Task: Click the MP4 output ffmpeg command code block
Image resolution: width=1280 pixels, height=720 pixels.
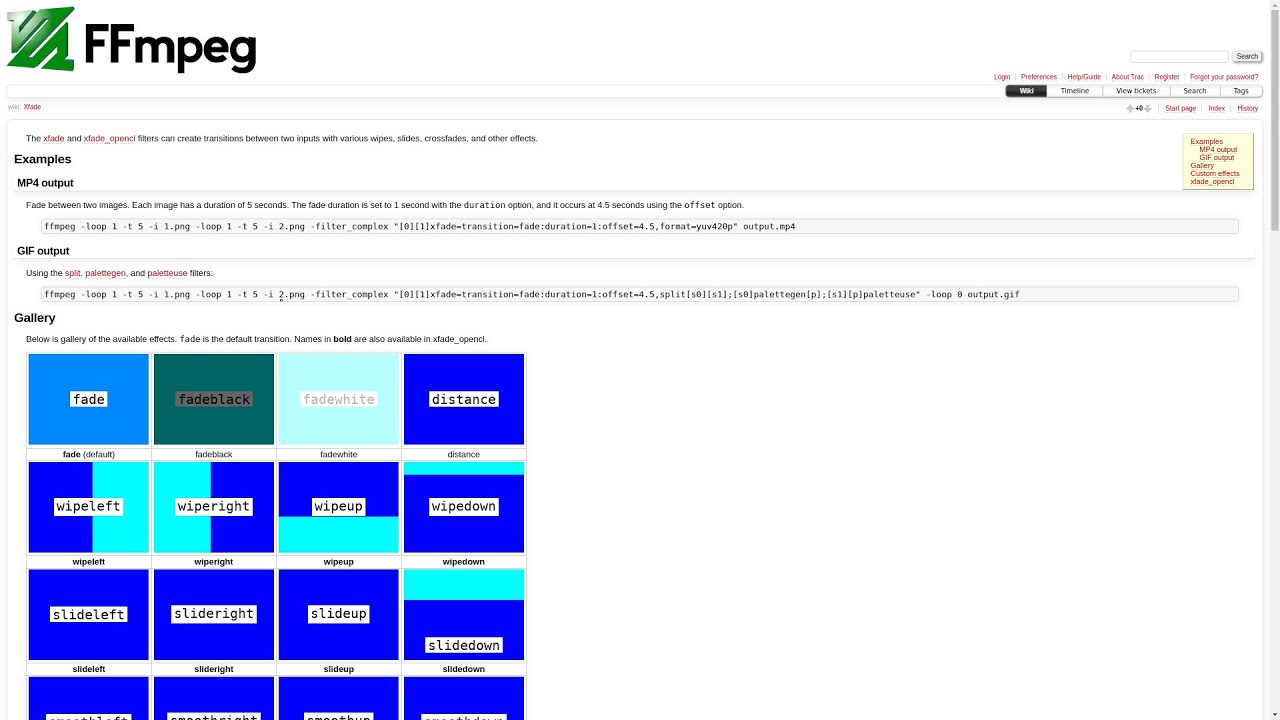Action: 640,227
